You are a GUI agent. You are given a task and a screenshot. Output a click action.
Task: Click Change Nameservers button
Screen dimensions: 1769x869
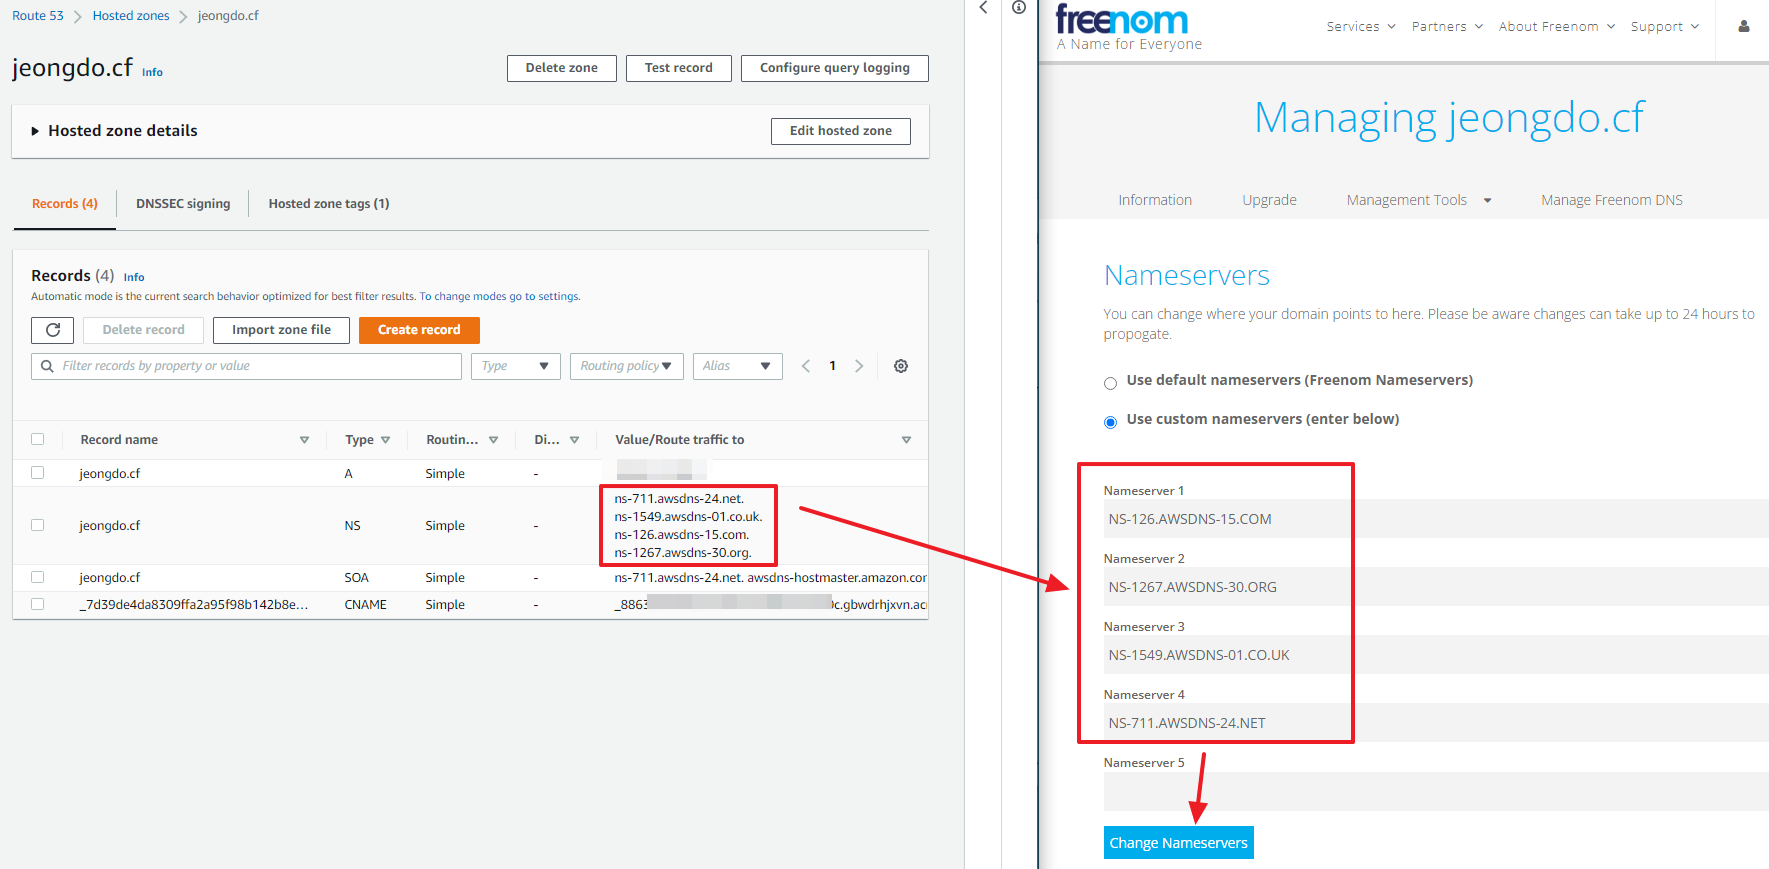[1179, 843]
